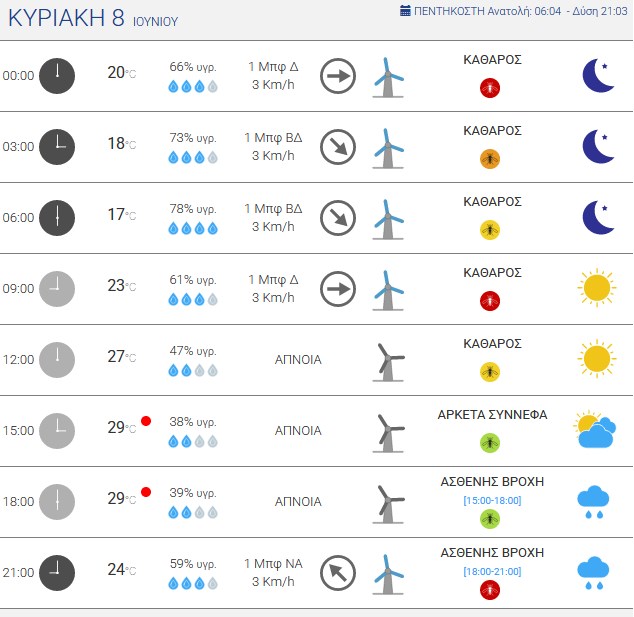Click the clock icon for 18:00
This screenshot has width=634, height=617.
(x=57, y=502)
